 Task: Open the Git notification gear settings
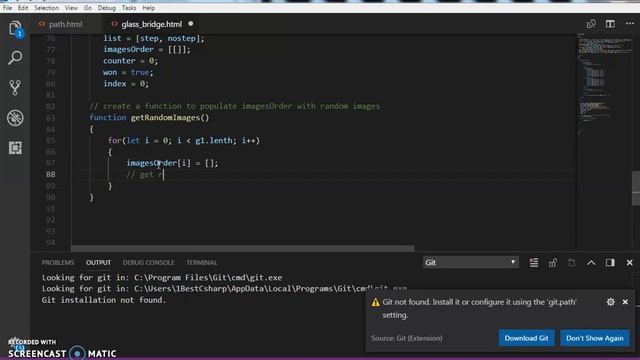611,302
